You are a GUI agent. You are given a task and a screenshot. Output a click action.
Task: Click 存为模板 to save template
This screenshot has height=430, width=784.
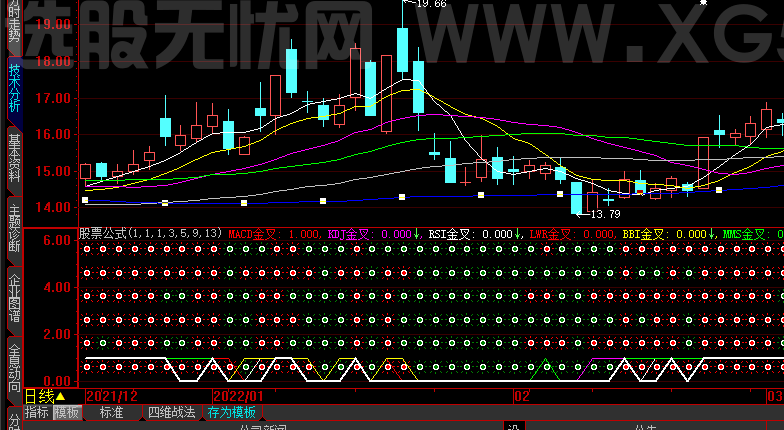(232, 412)
